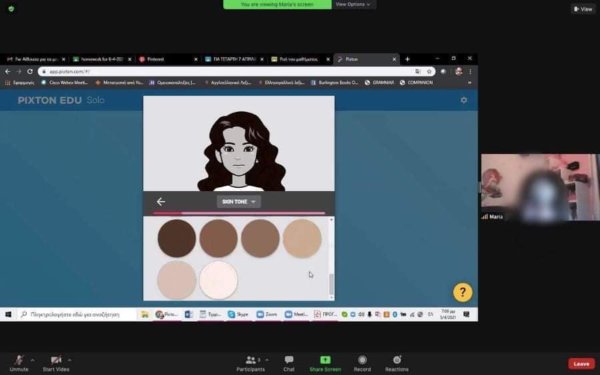The image size is (600, 375).
Task: Go back with the white arrow
Action: (x=161, y=202)
